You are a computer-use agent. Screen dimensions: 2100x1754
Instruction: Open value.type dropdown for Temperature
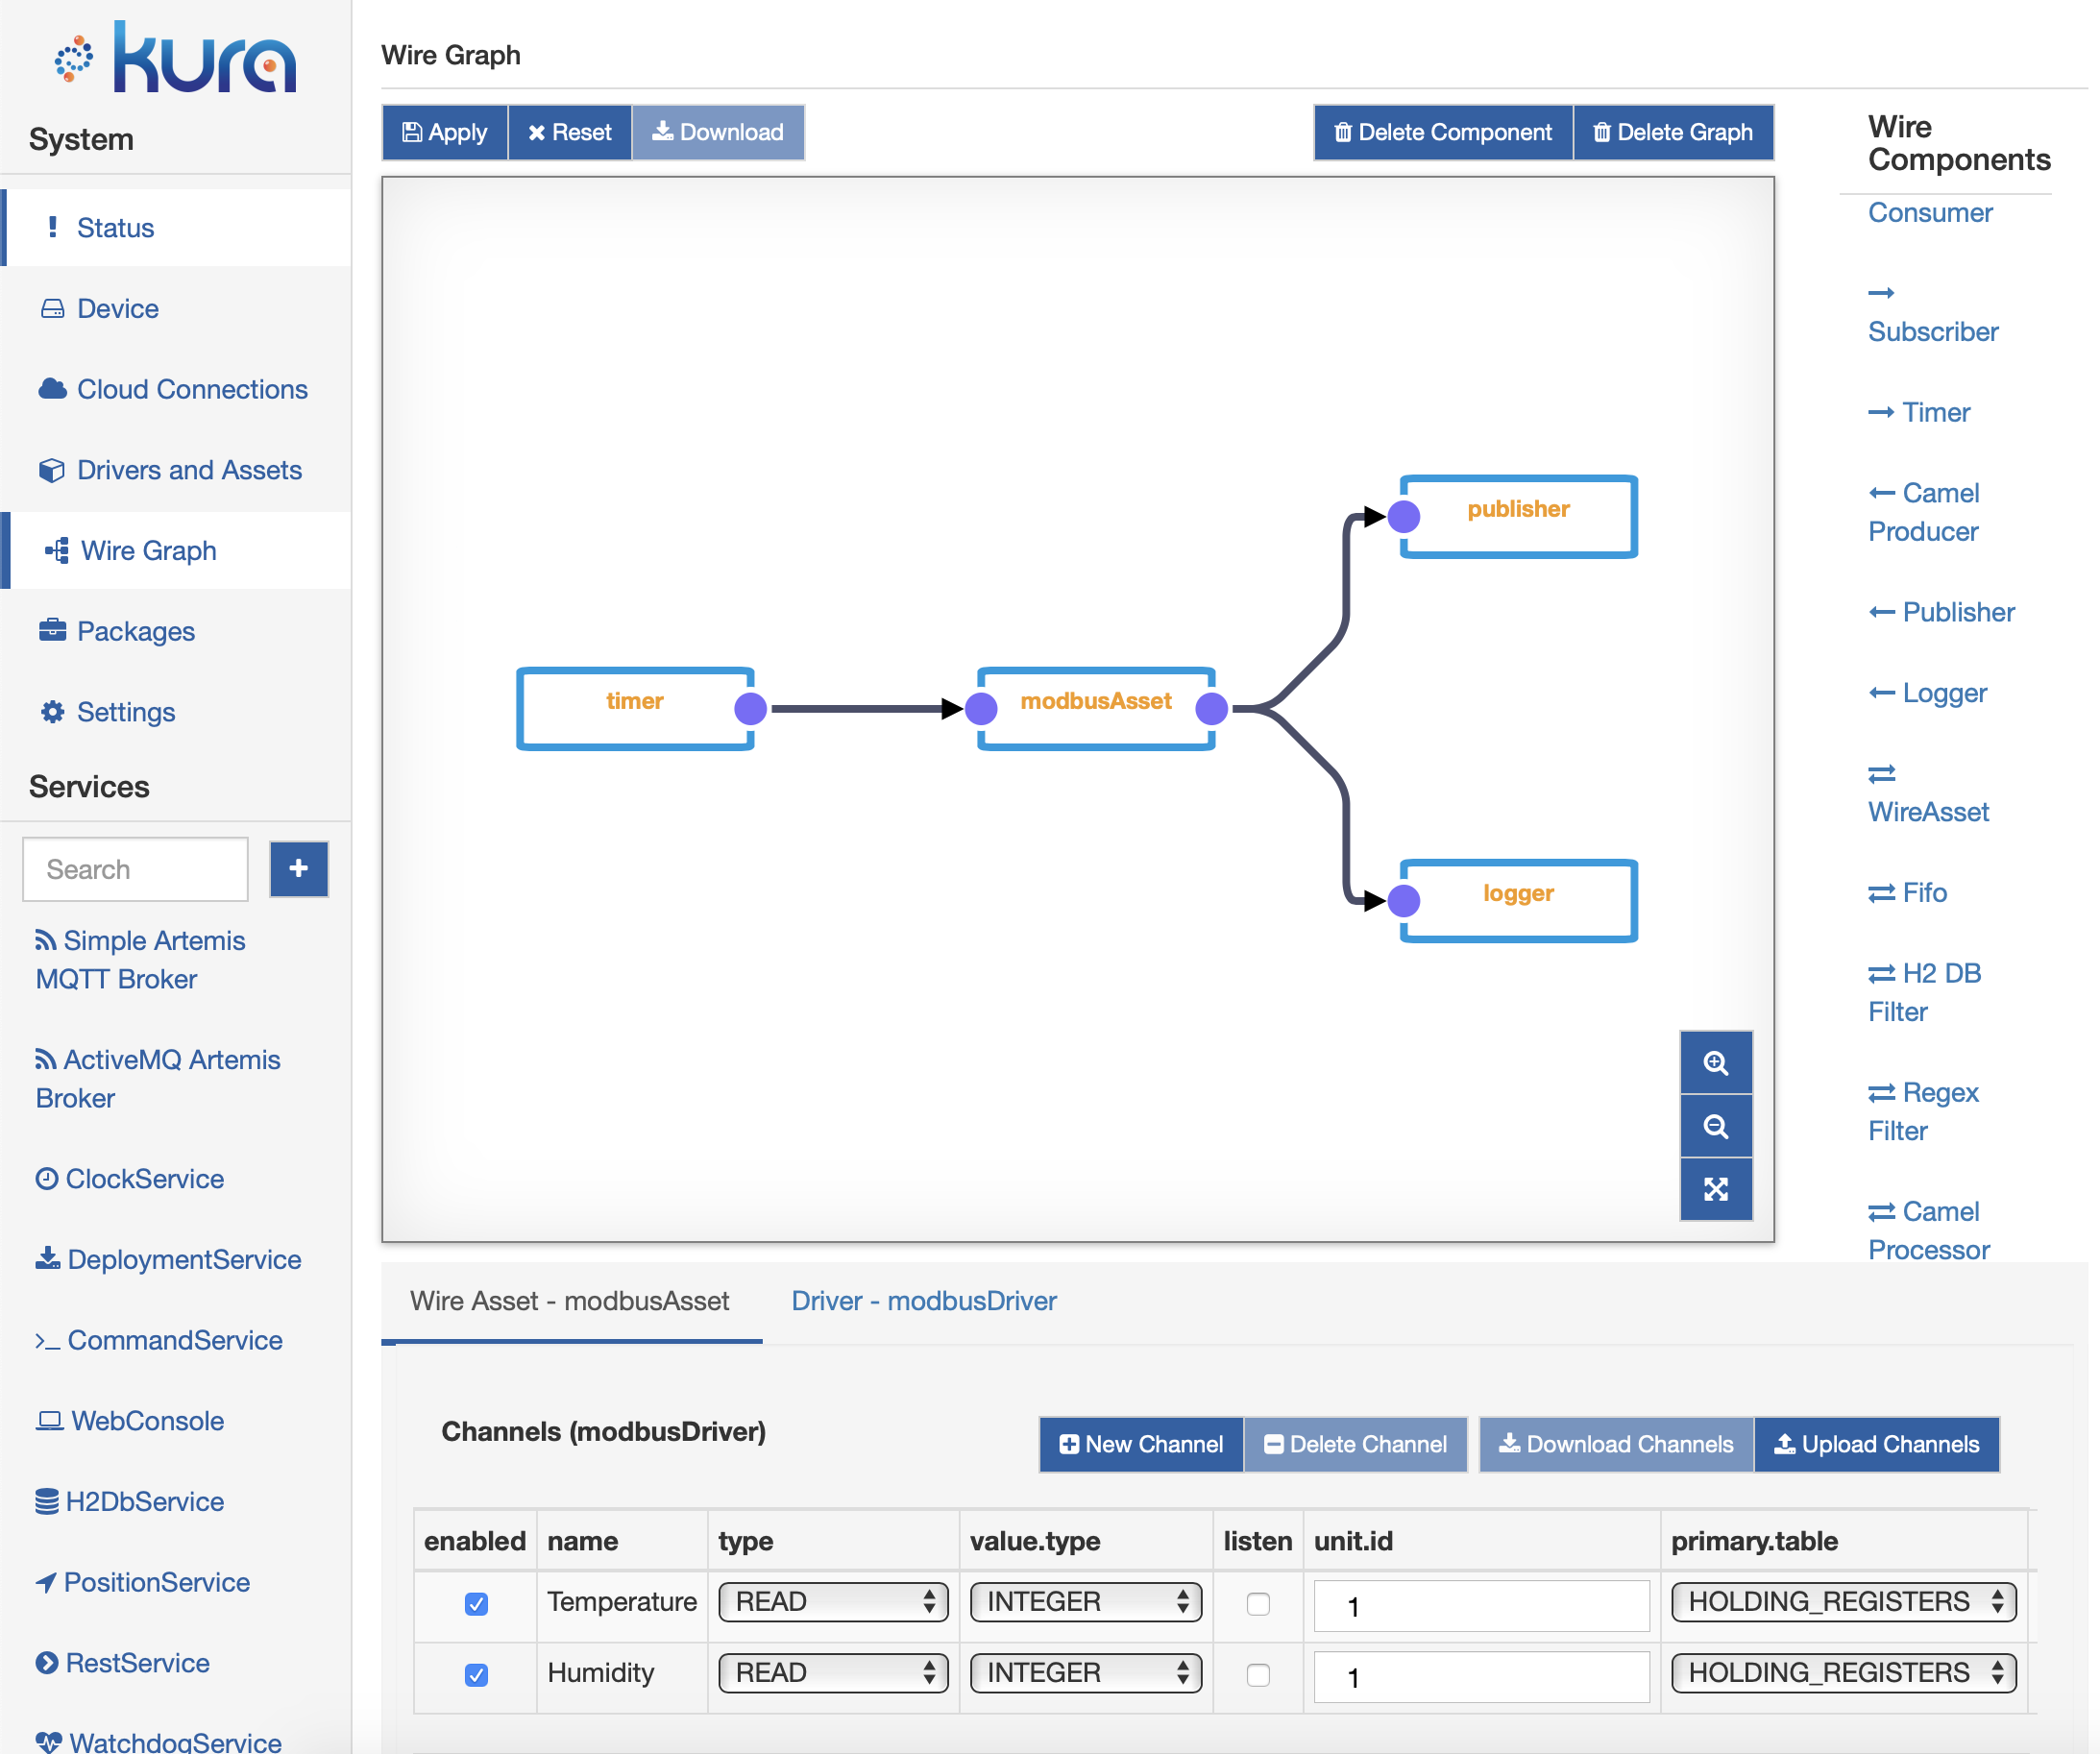pos(1086,1602)
